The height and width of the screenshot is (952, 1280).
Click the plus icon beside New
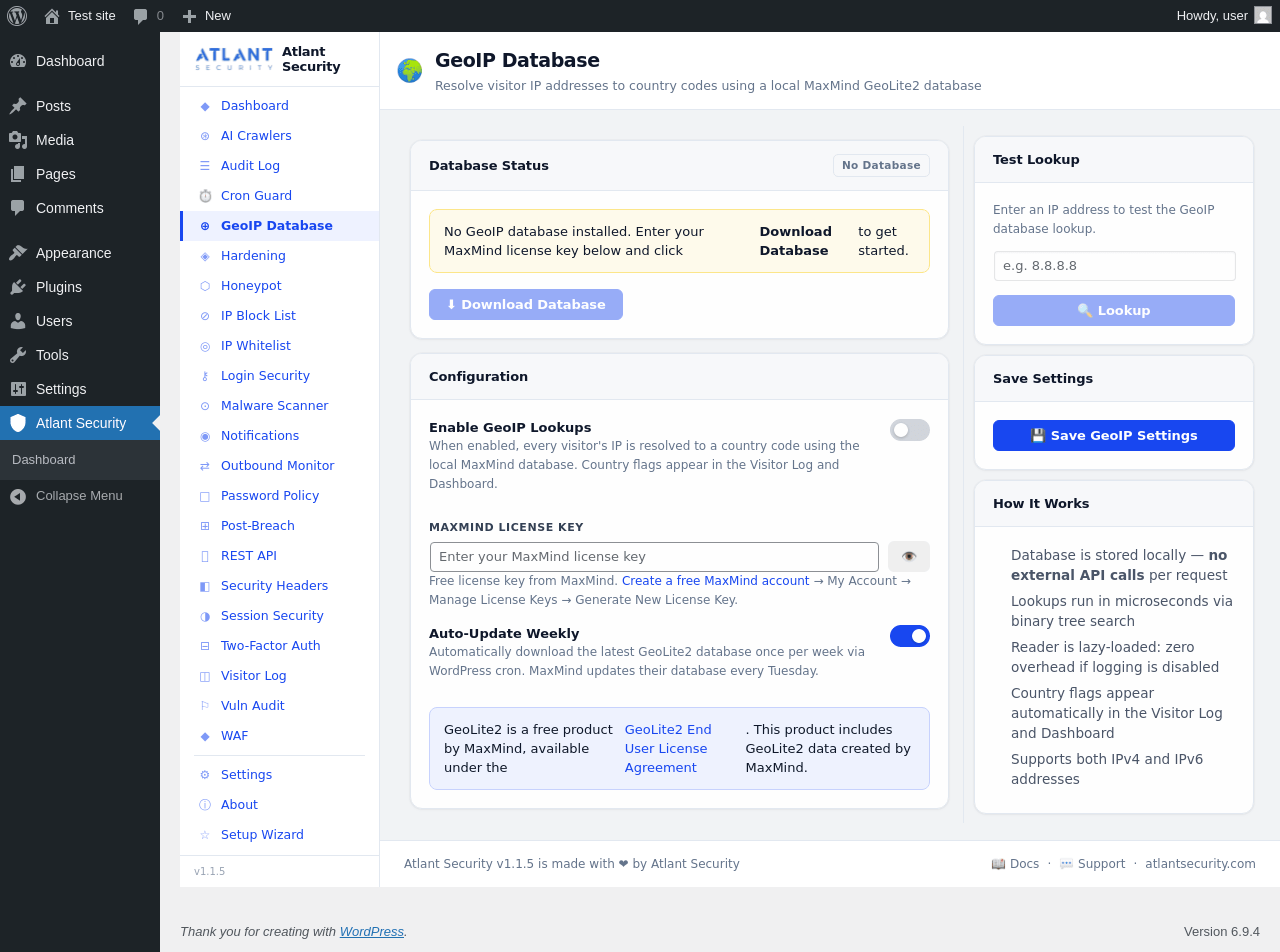point(189,16)
